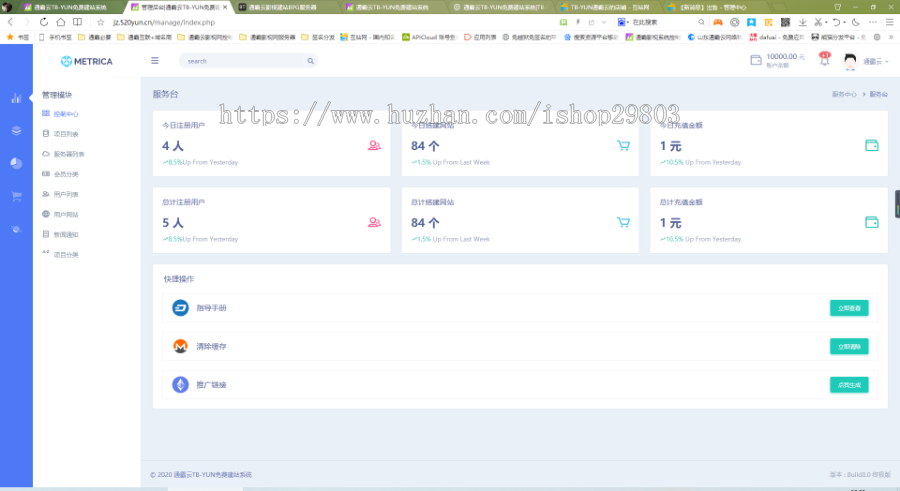
Task: Open the bar chart analytics sidebar icon
Action: (x=16, y=98)
